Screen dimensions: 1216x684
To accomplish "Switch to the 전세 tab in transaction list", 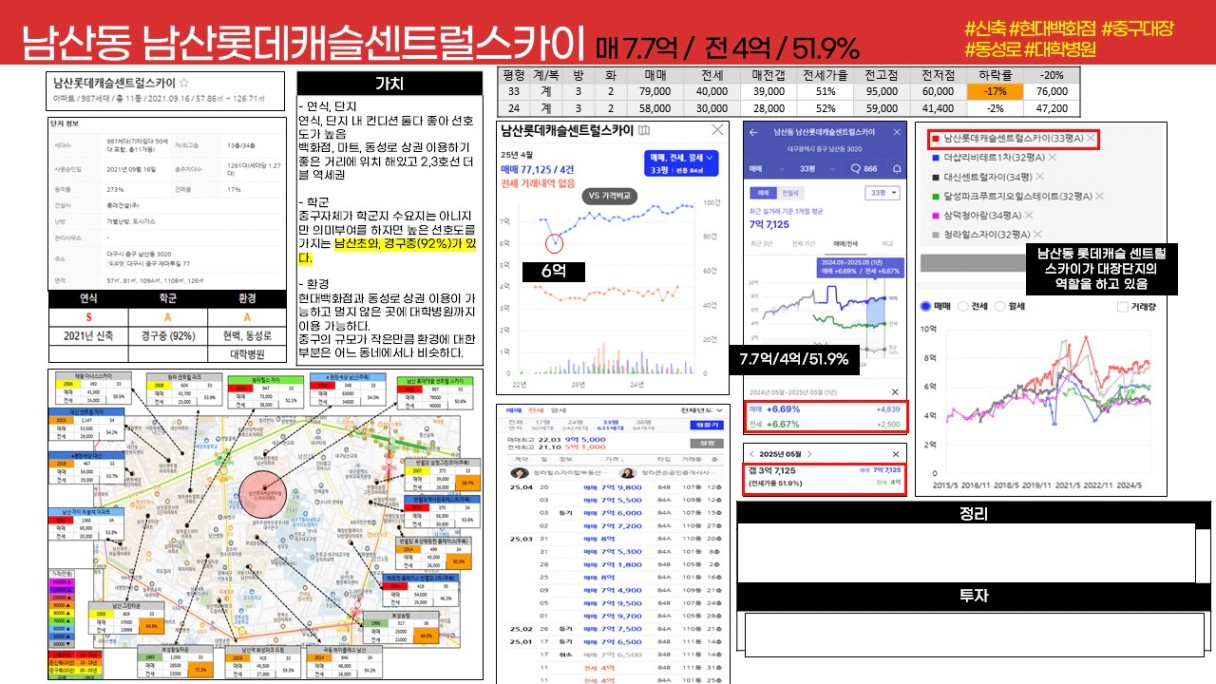I will coord(534,410).
